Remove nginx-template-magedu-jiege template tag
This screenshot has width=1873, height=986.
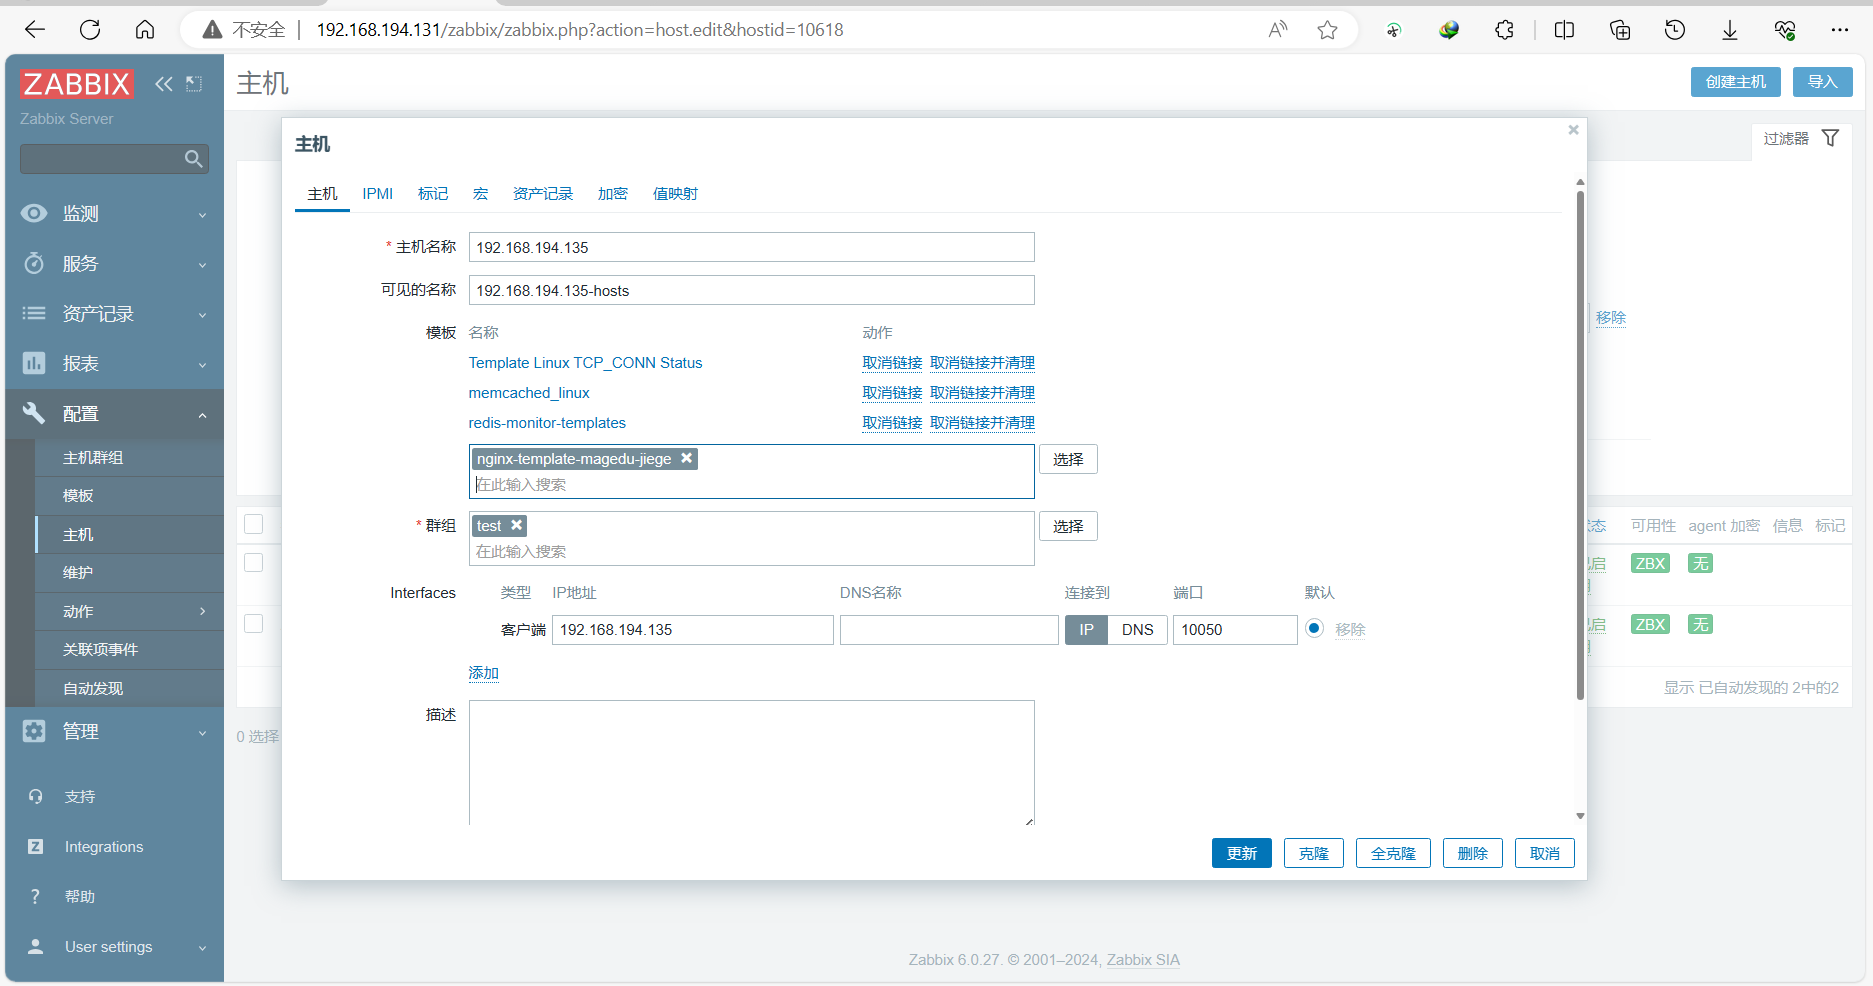pos(687,458)
